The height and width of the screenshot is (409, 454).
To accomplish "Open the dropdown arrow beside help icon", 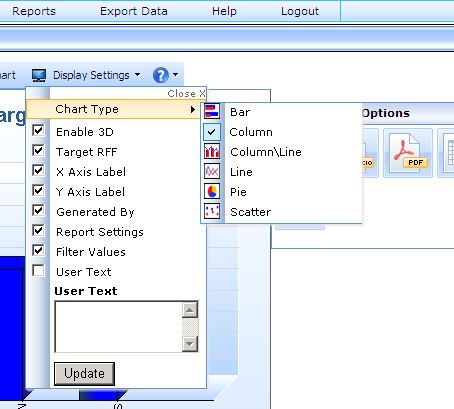I will tap(176, 75).
